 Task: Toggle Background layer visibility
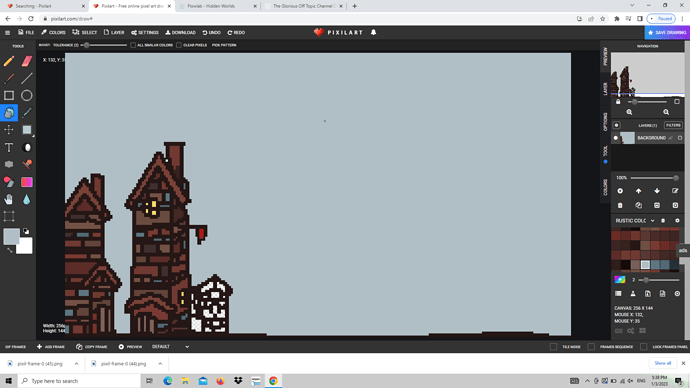616,138
